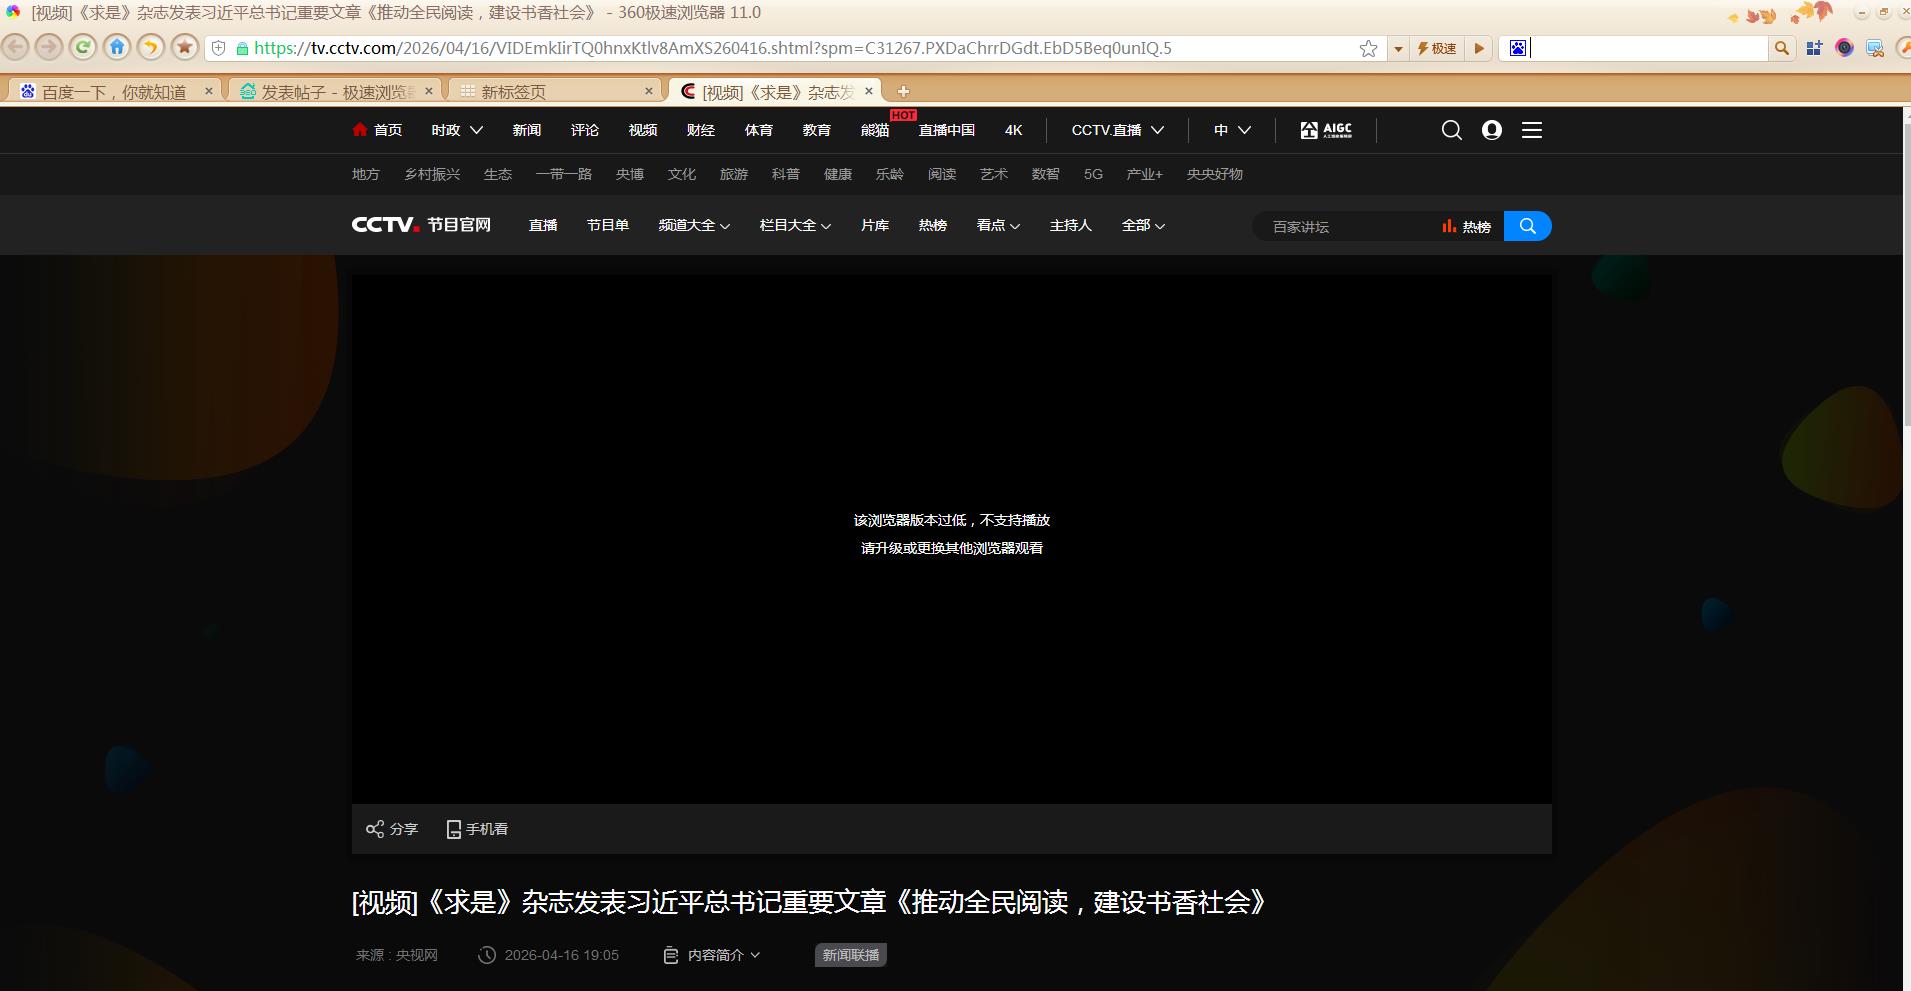The width and height of the screenshot is (1911, 991).
Task: Open the screenshot scissors tool icon
Action: (1876, 48)
